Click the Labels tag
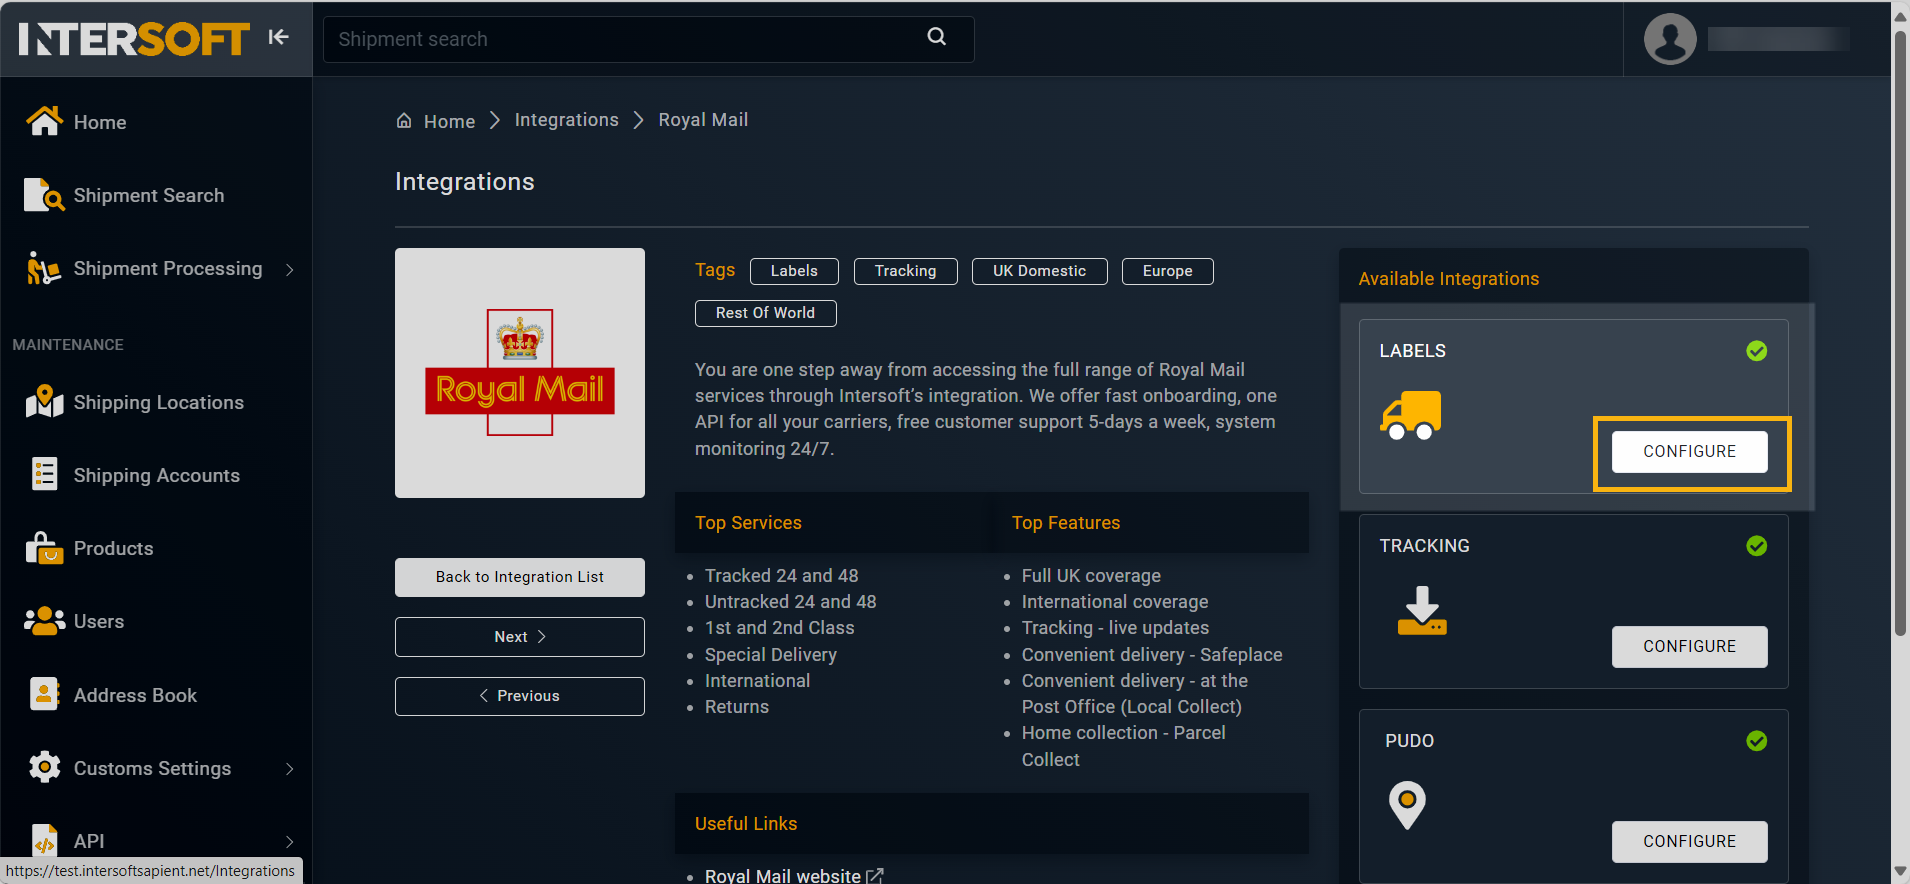The width and height of the screenshot is (1910, 884). 794,271
